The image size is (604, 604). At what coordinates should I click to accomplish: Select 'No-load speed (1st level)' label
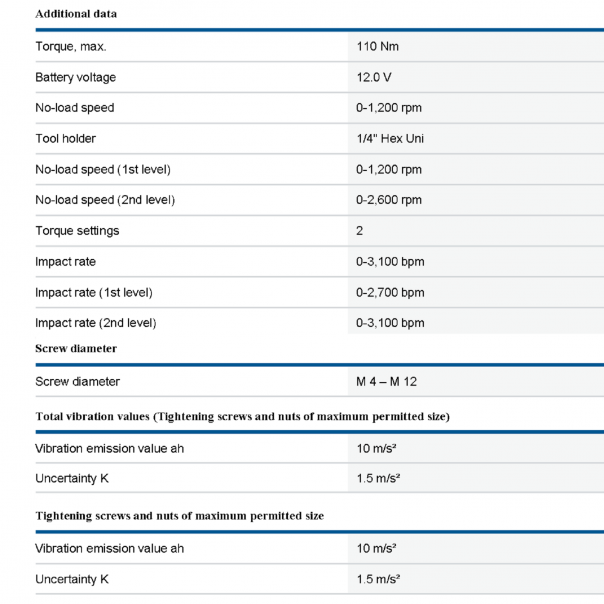105,169
